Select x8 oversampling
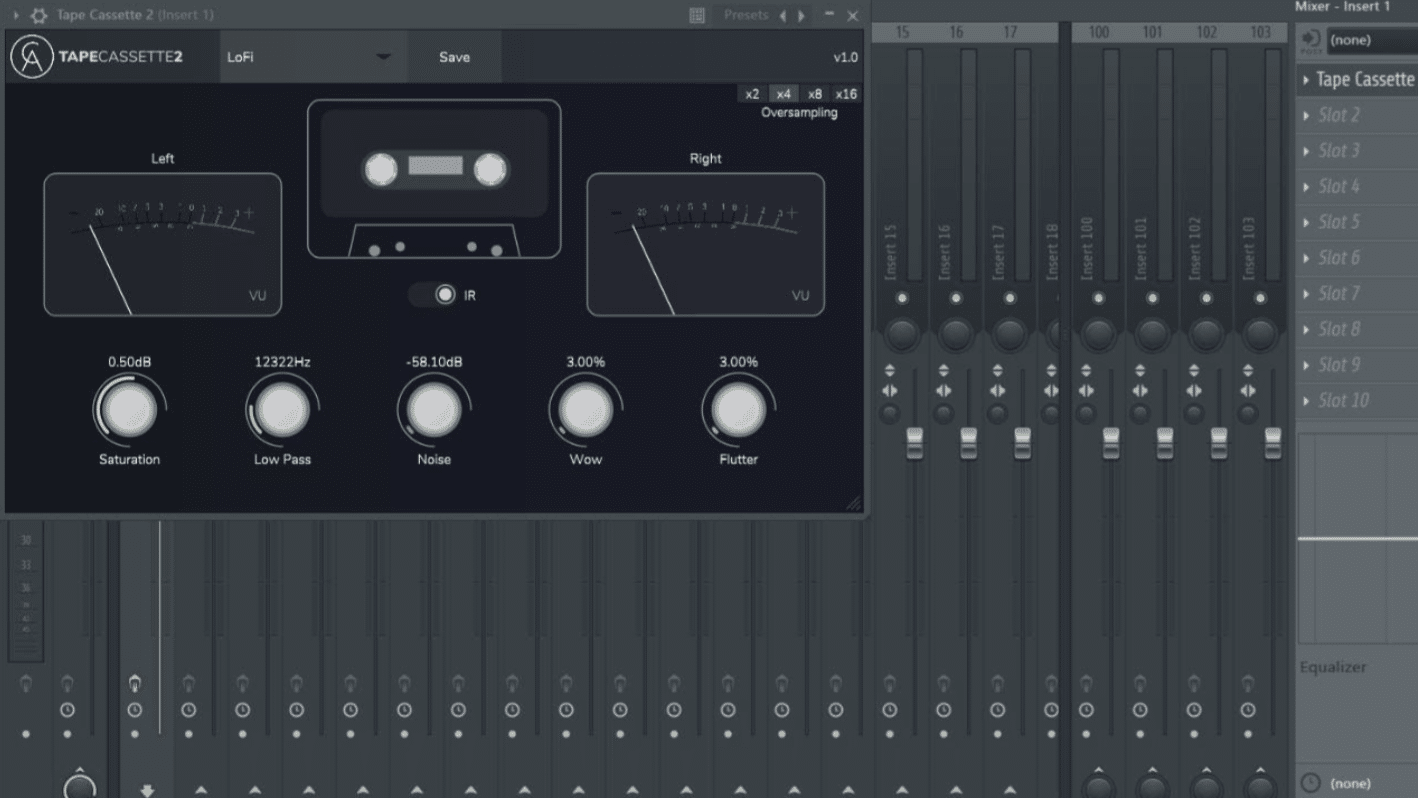Viewport: 1418px width, 798px height. [x=815, y=94]
